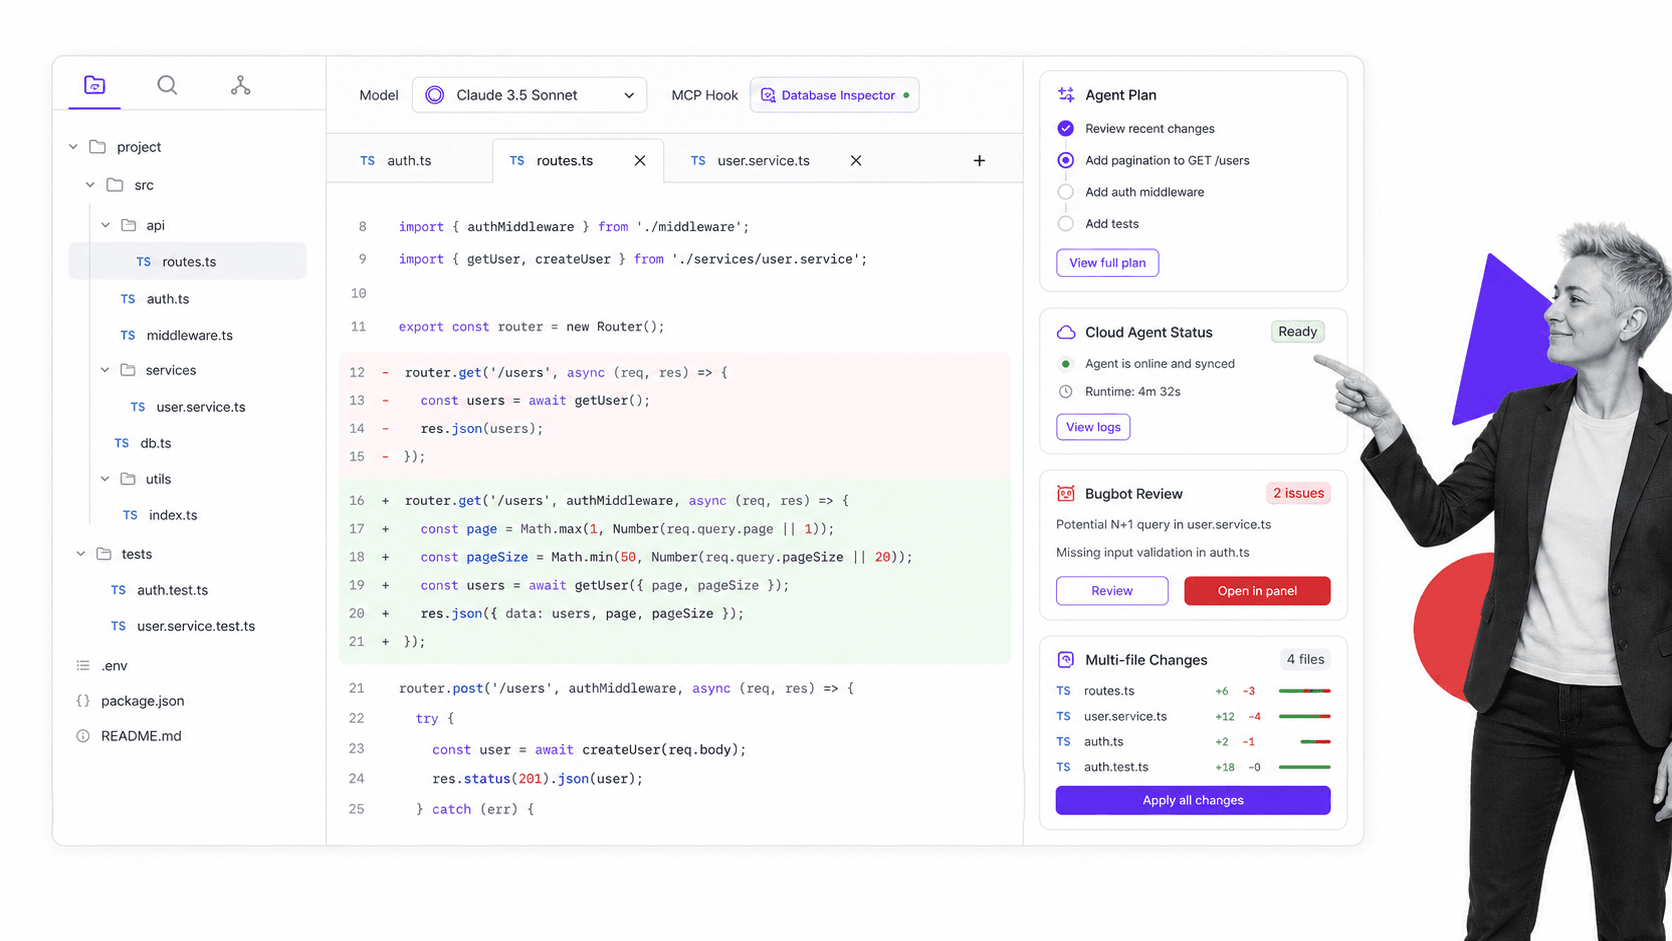Collapse the utils folder chevron
1672x941 pixels.
105,479
